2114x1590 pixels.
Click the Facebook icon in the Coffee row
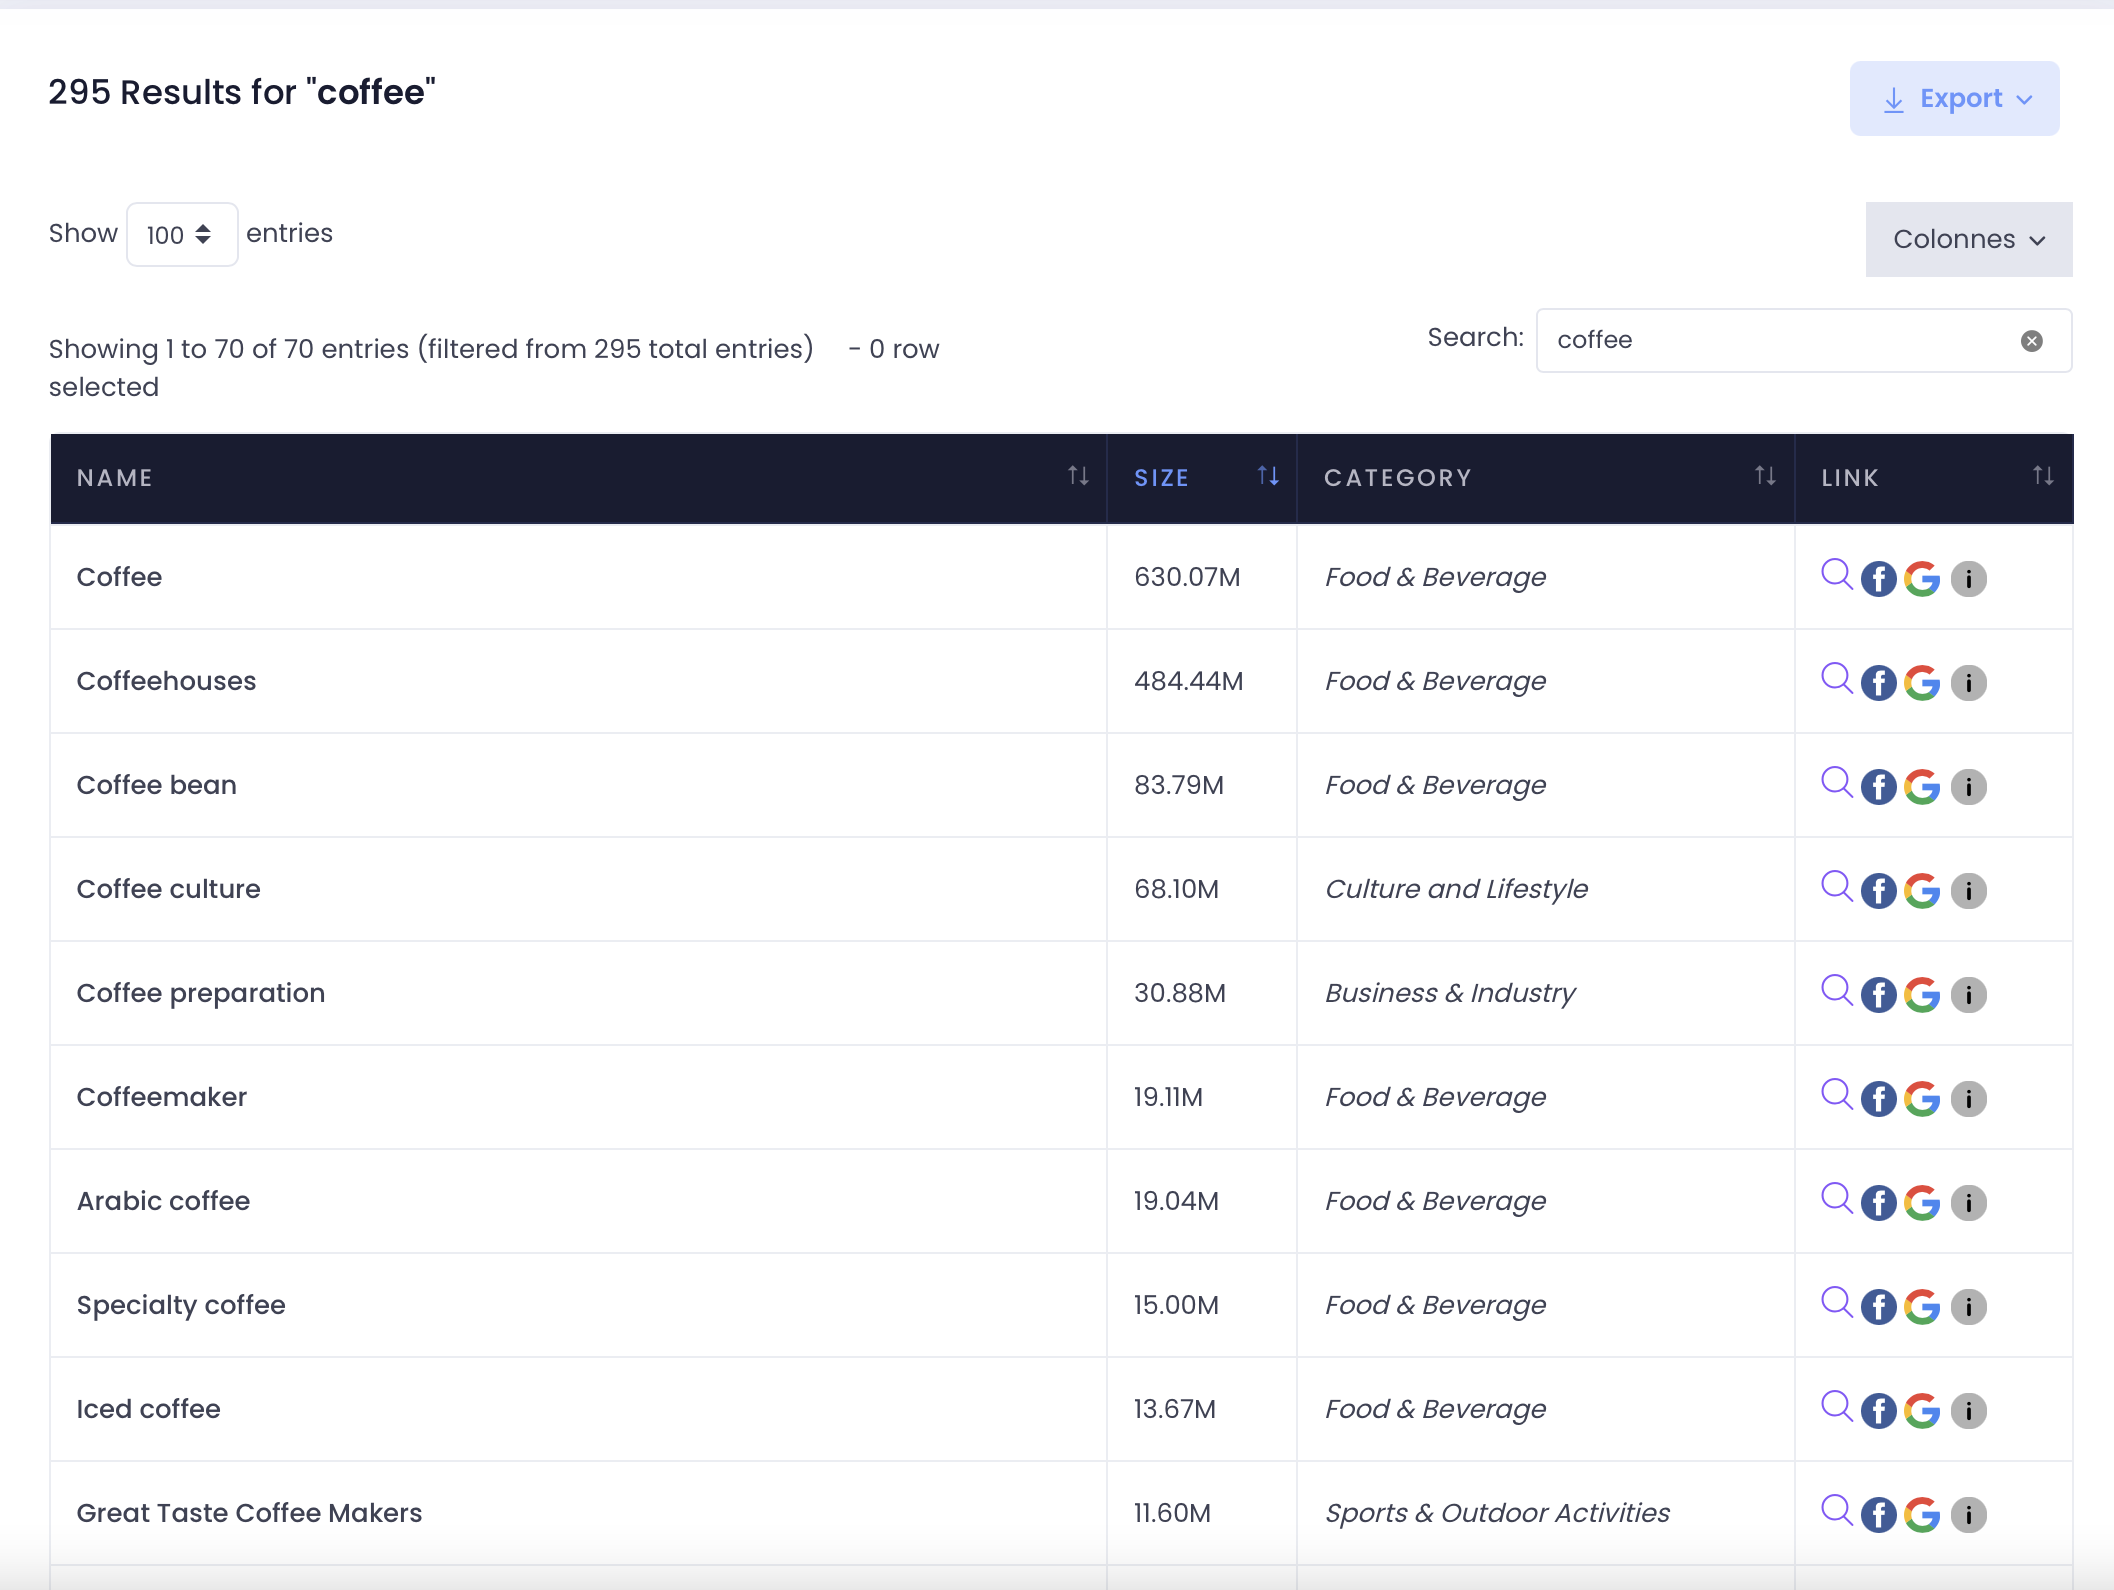[1878, 579]
